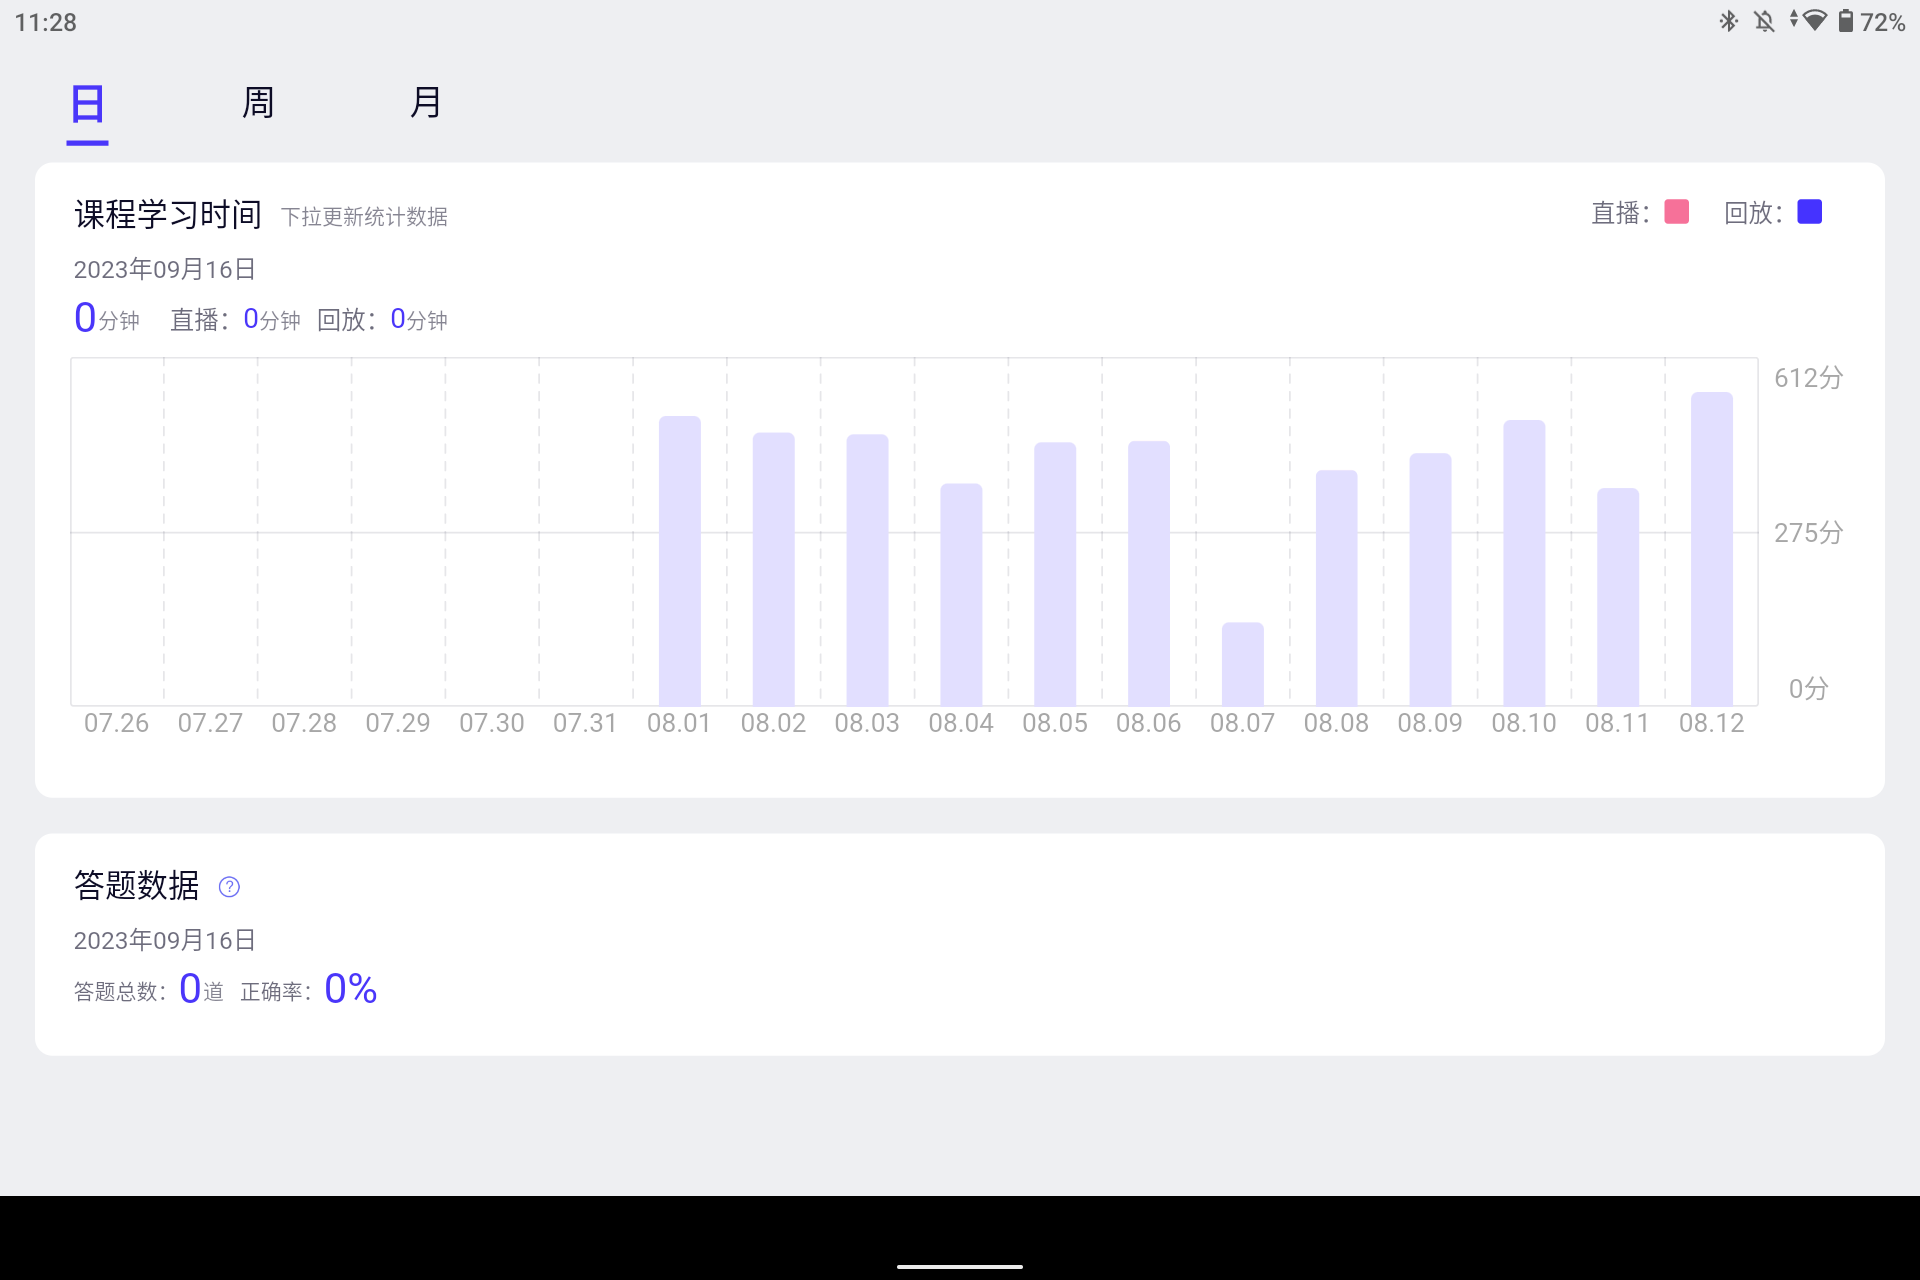Image resolution: width=1920 pixels, height=1280 pixels.
Task: Click the 08.01 axis date label
Action: (679, 723)
